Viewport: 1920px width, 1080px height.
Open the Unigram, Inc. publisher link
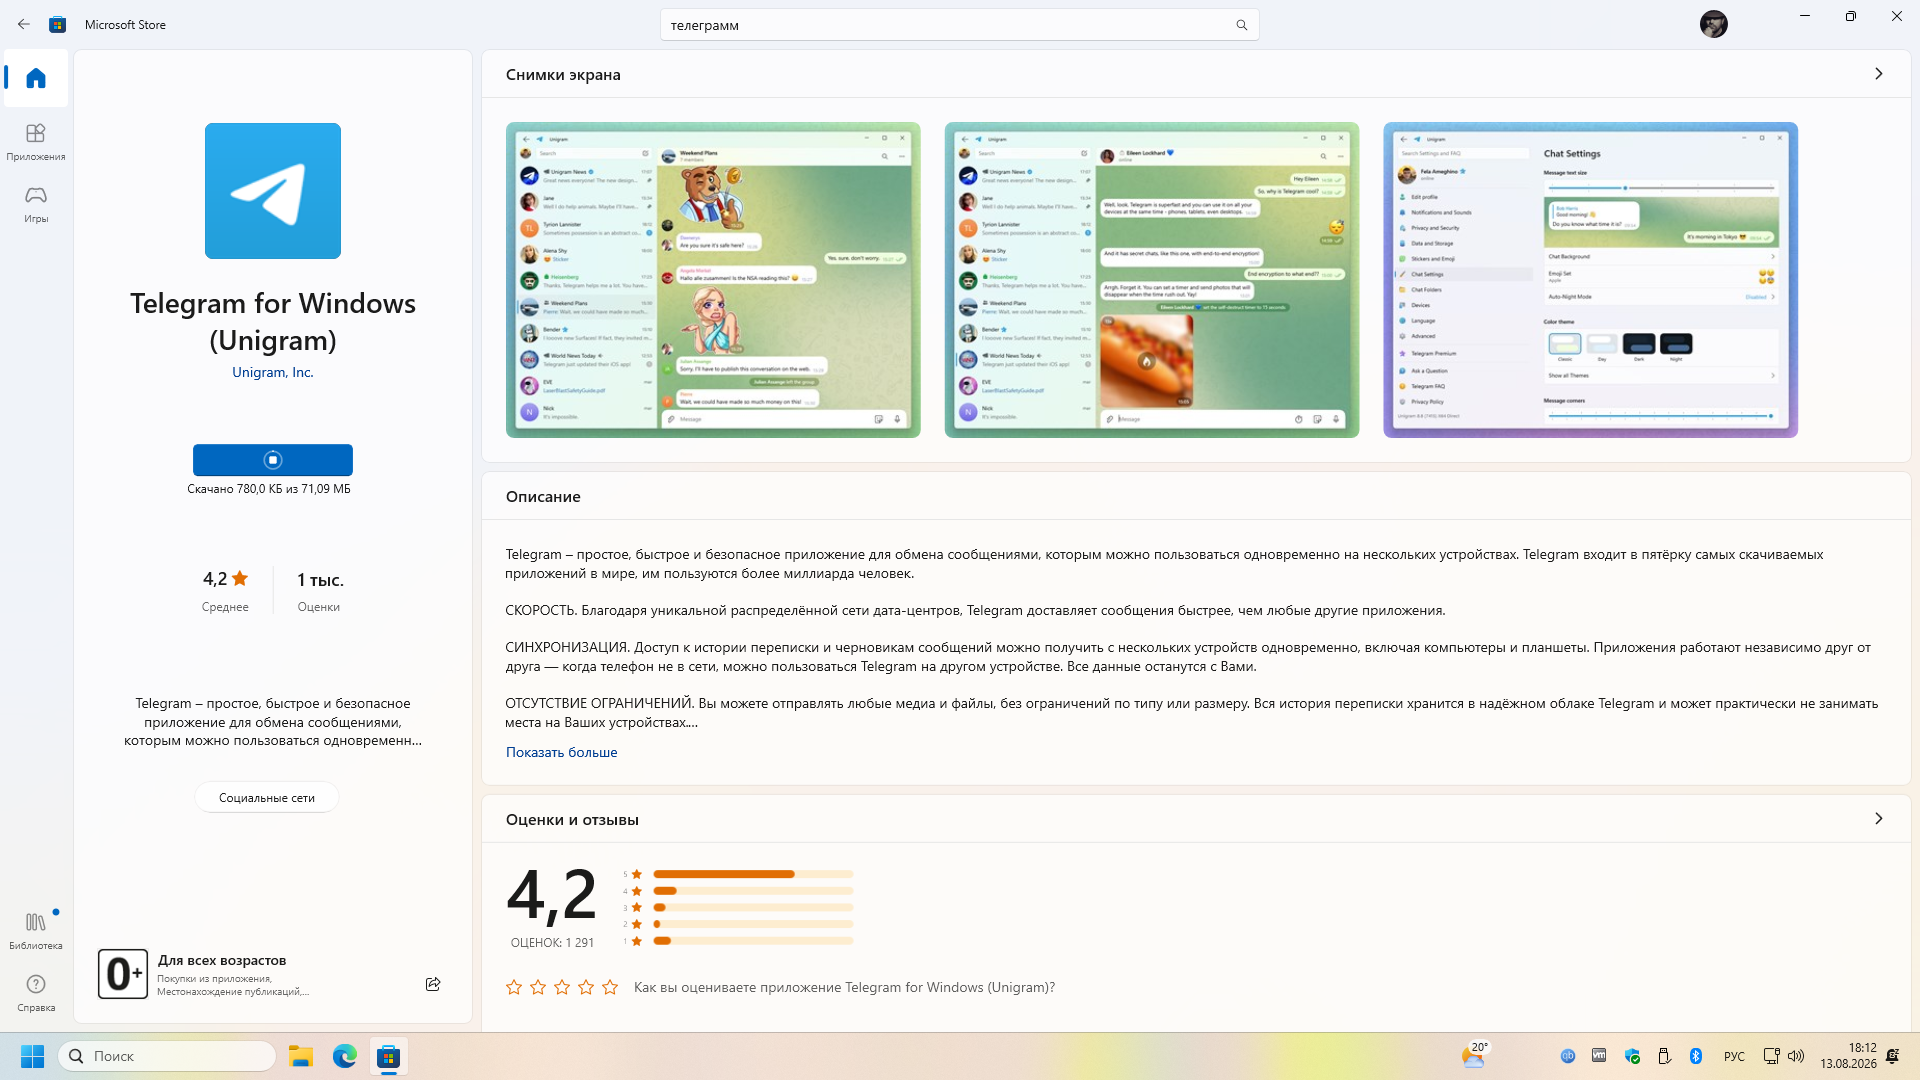(x=273, y=372)
